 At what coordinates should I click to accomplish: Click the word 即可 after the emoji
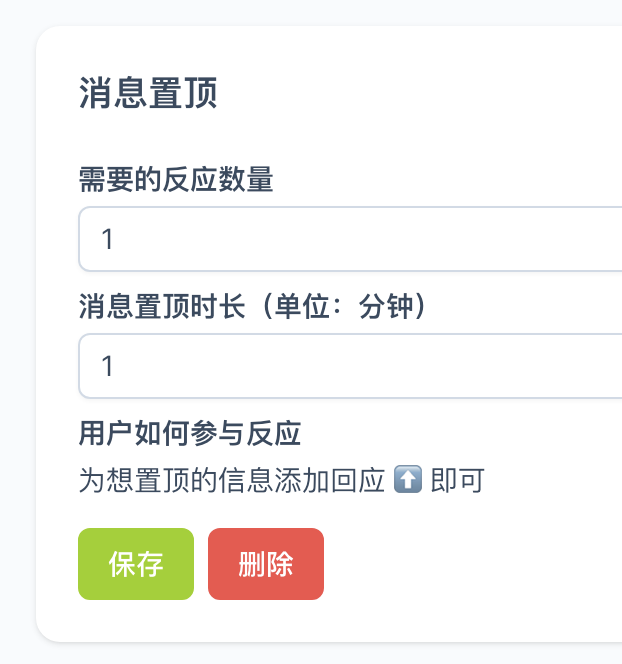pos(457,481)
